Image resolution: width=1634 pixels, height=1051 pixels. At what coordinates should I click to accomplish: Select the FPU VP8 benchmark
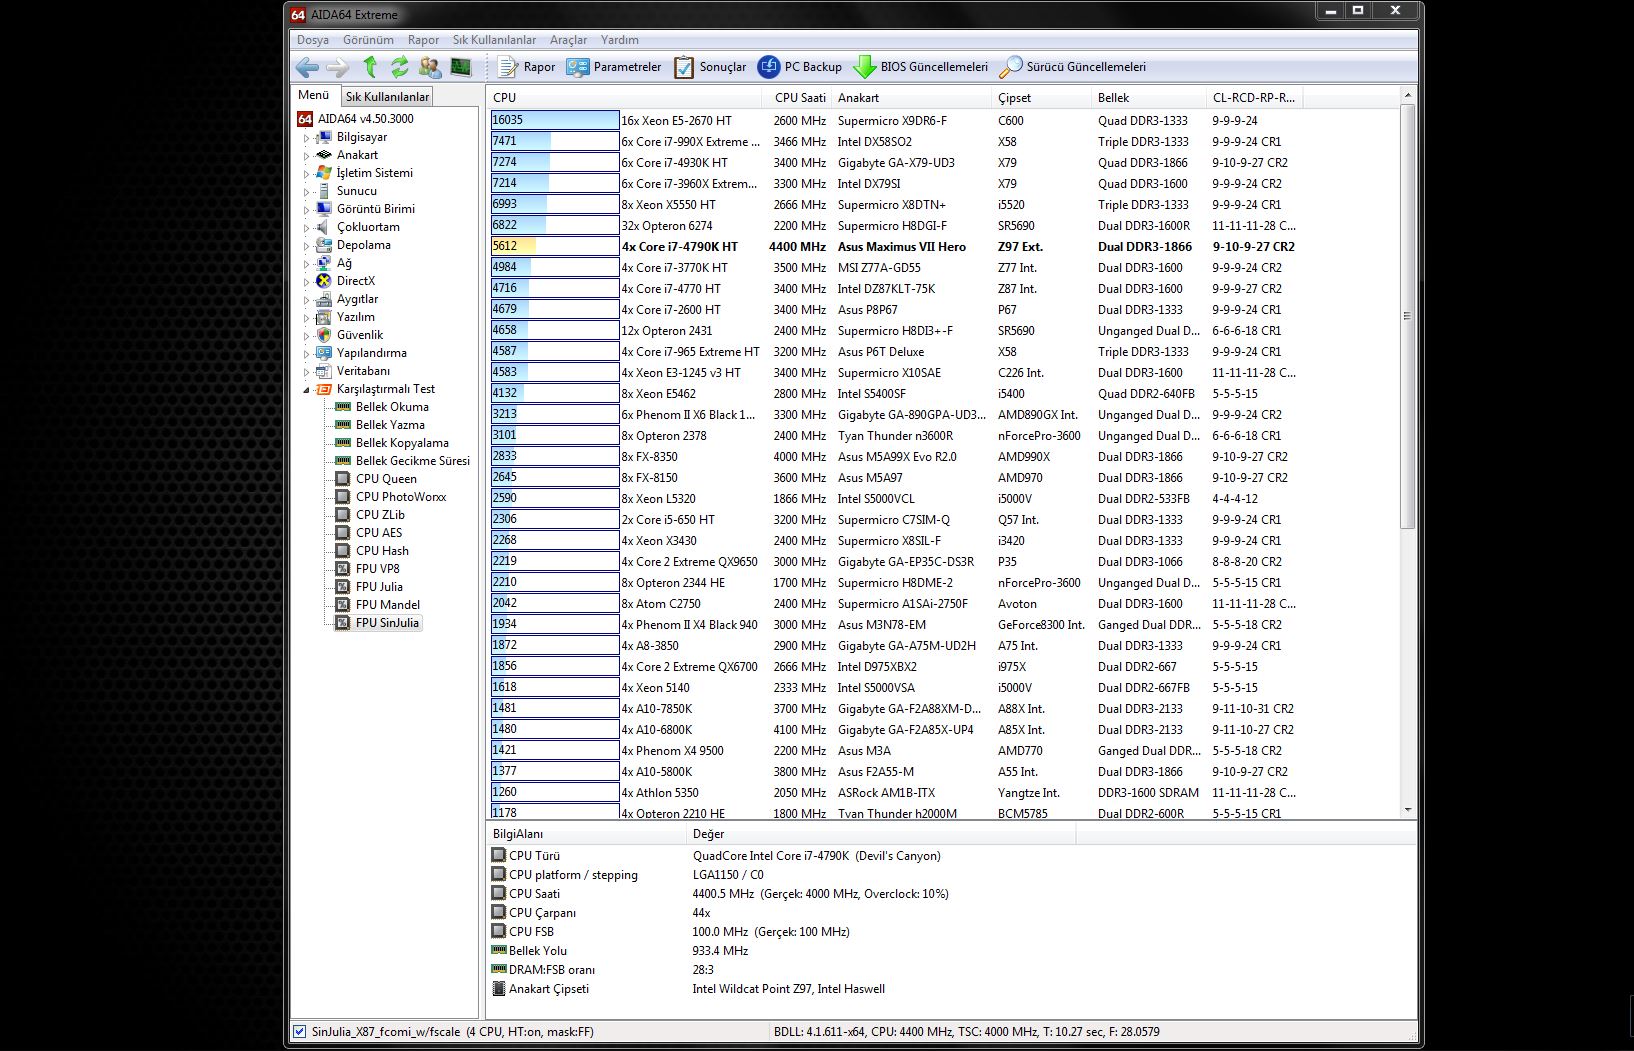pos(377,569)
